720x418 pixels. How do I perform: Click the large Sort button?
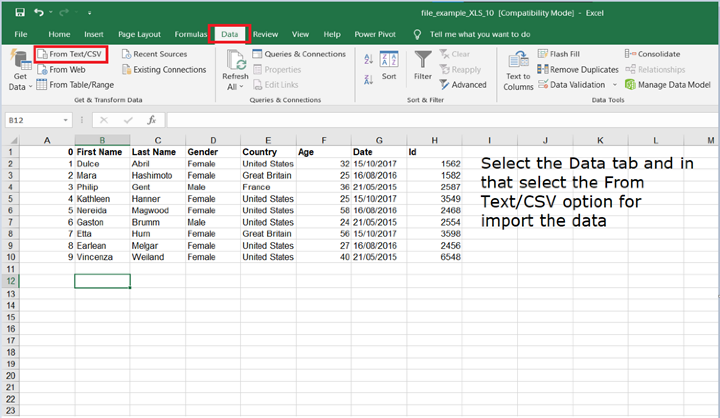point(388,67)
